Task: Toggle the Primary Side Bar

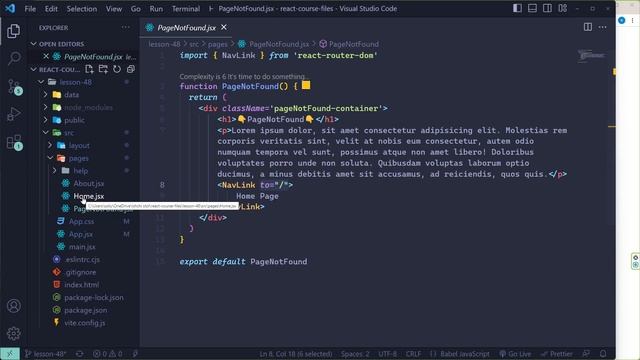Action: [x=517, y=8]
